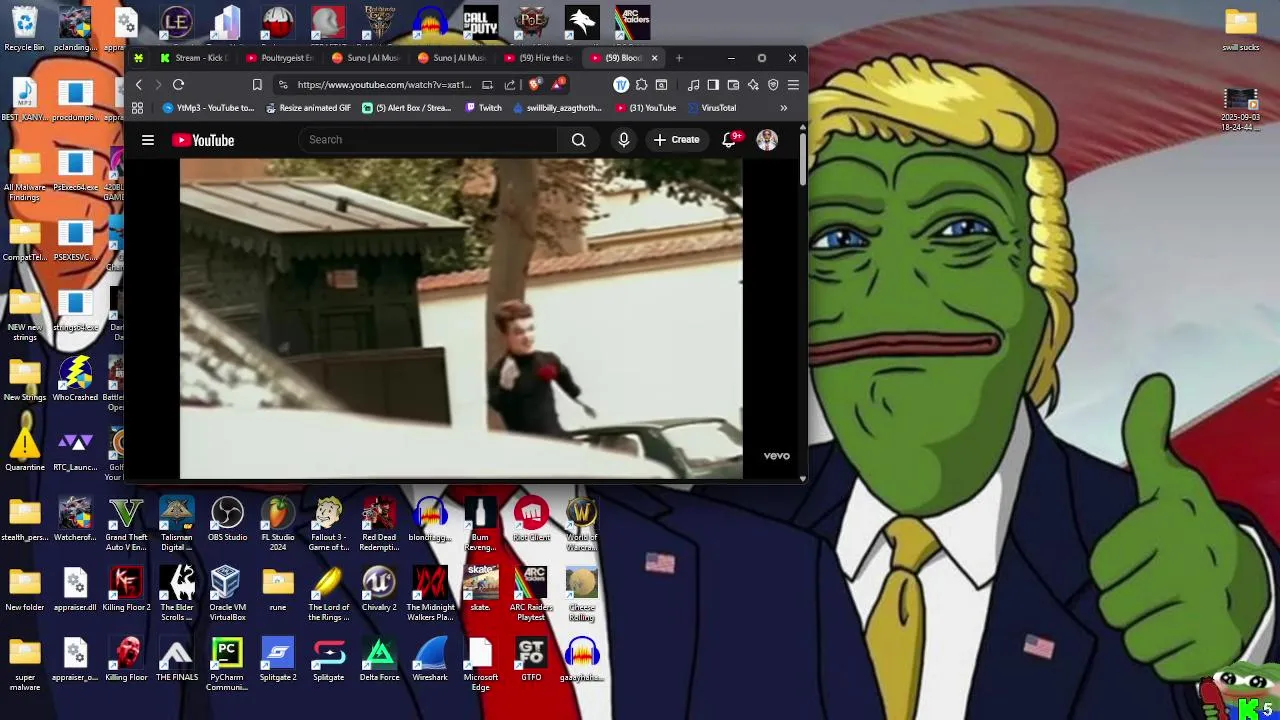The width and height of the screenshot is (1280, 720).
Task: Open 'swillbilly_azagthoth' bookmark
Action: coord(557,108)
